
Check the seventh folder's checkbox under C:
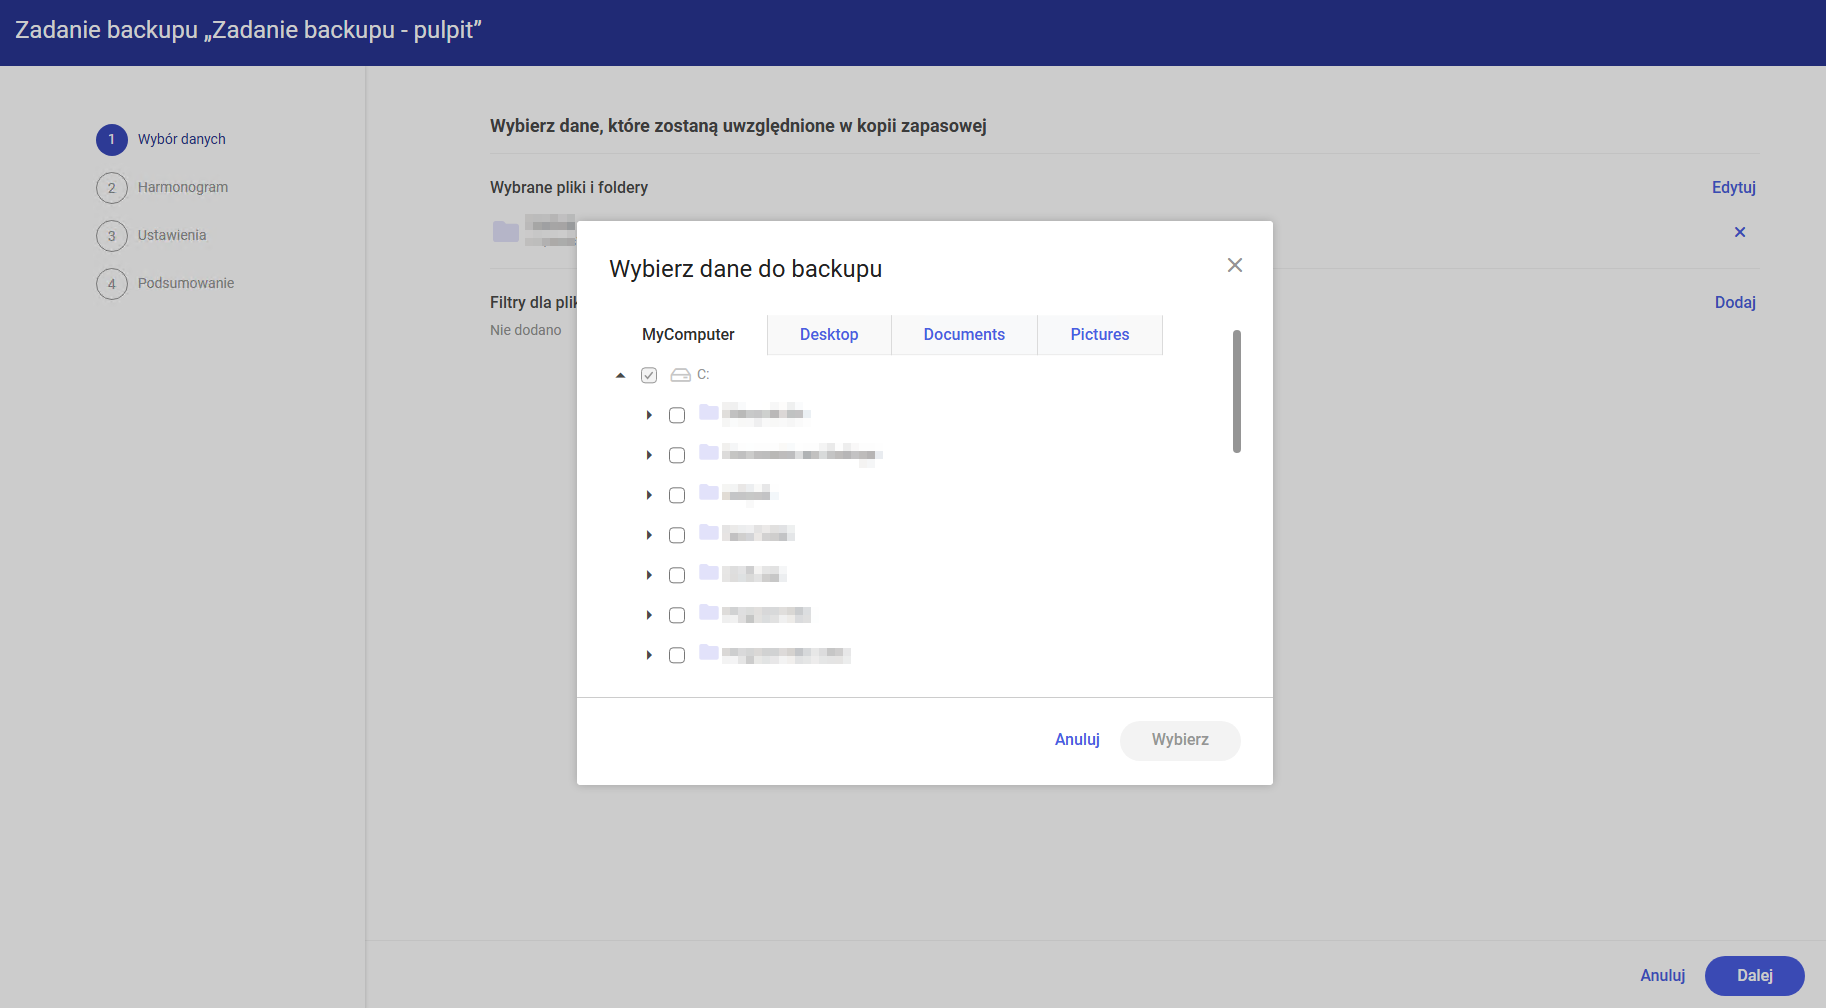677,655
